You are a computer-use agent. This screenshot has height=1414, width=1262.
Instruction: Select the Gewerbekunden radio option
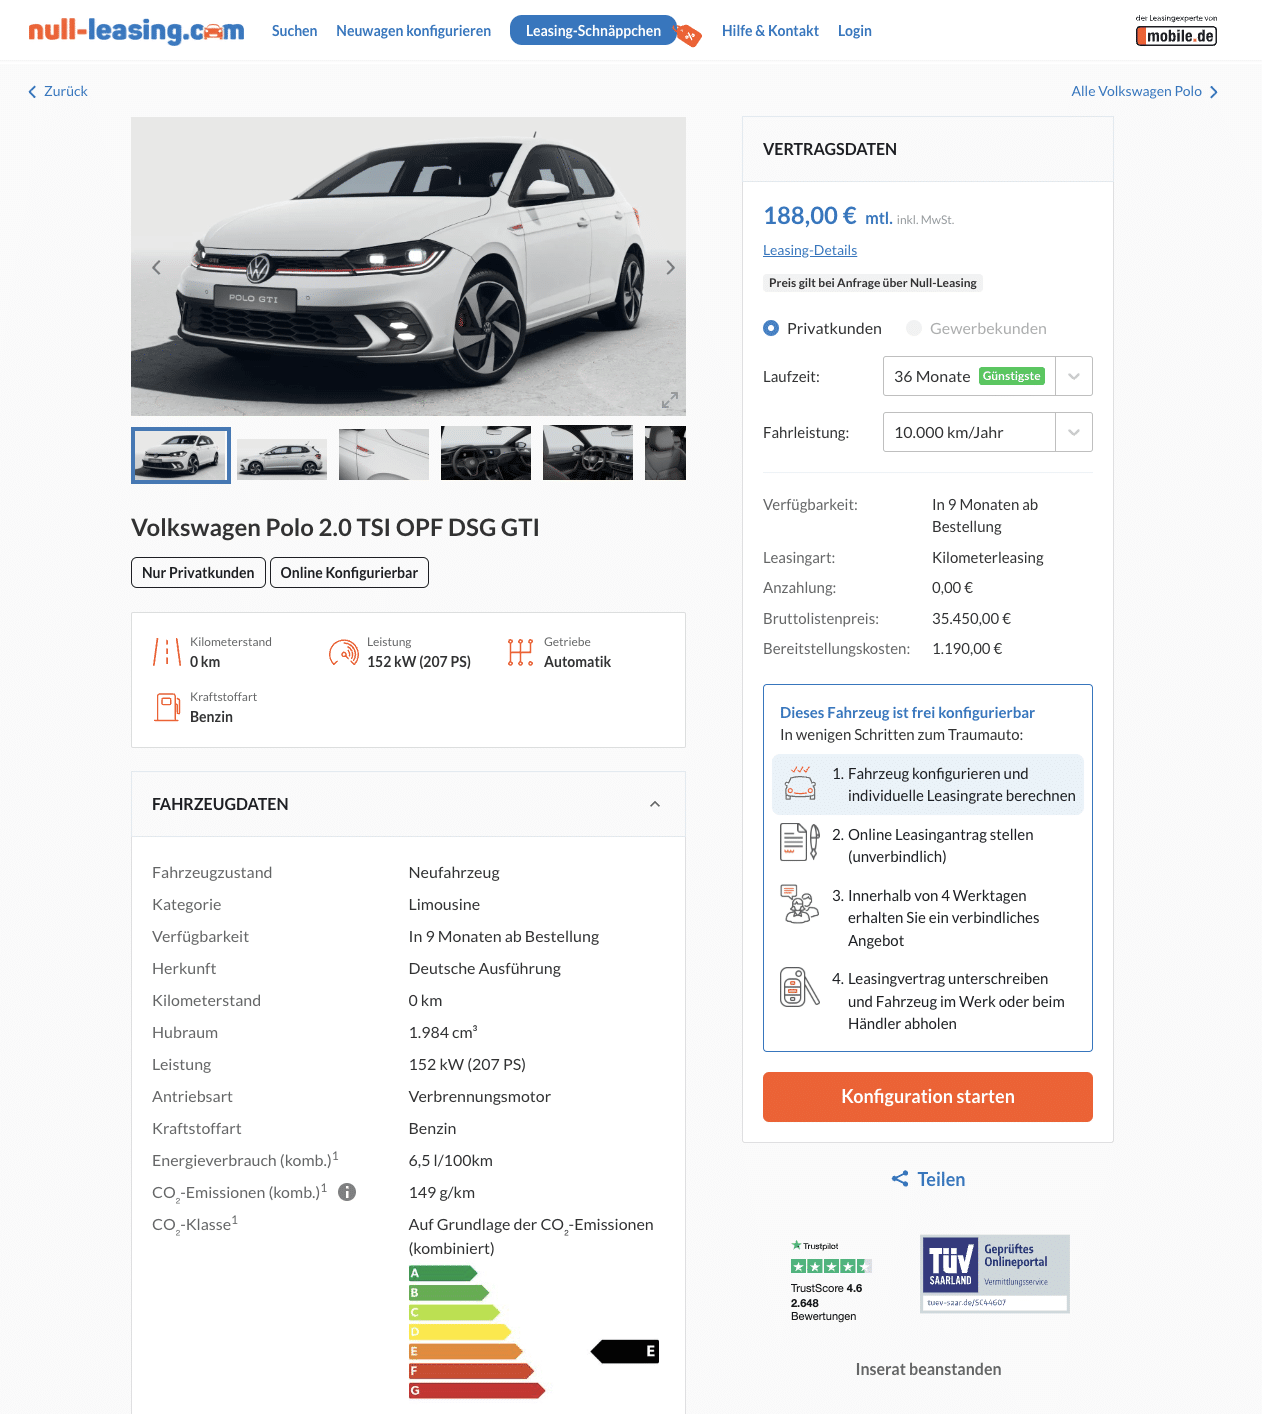914,328
